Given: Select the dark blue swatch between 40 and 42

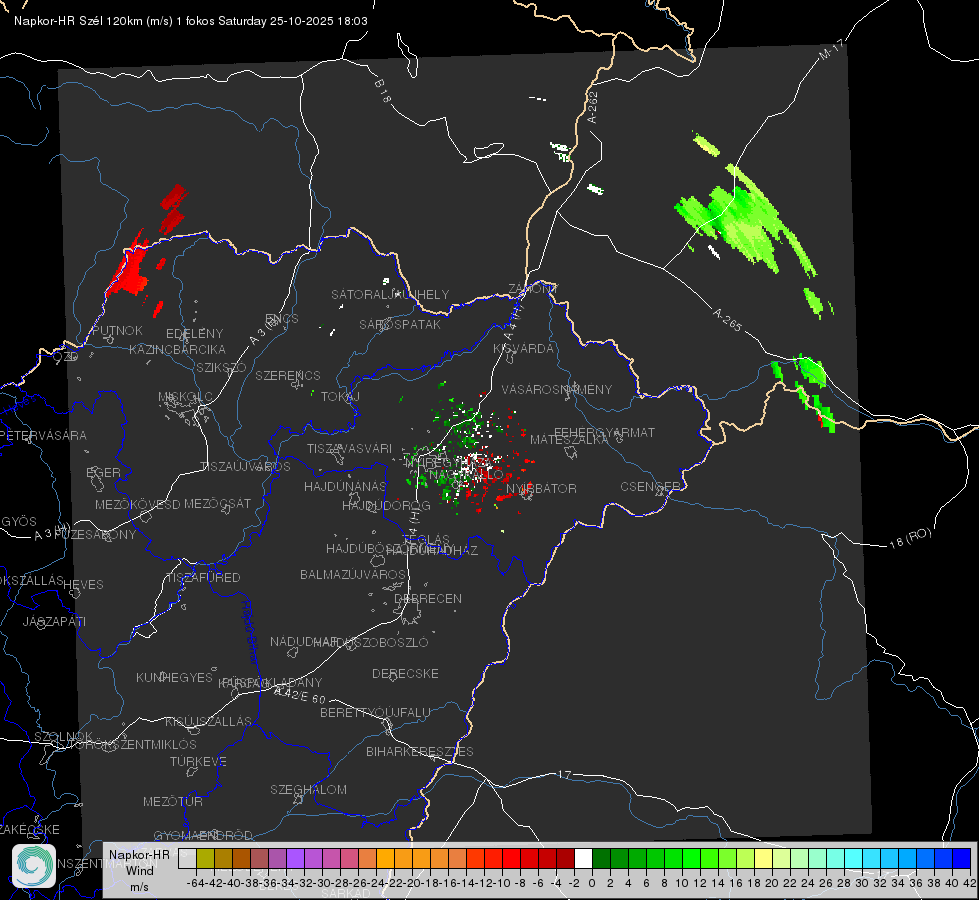Looking at the screenshot, I should coord(962,858).
